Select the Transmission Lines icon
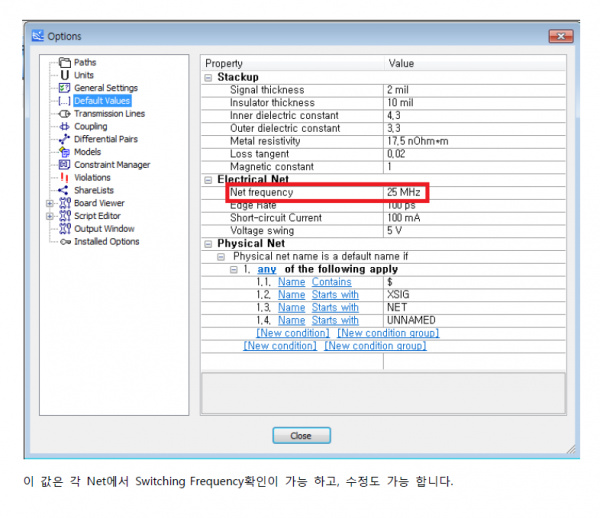 click(65, 114)
